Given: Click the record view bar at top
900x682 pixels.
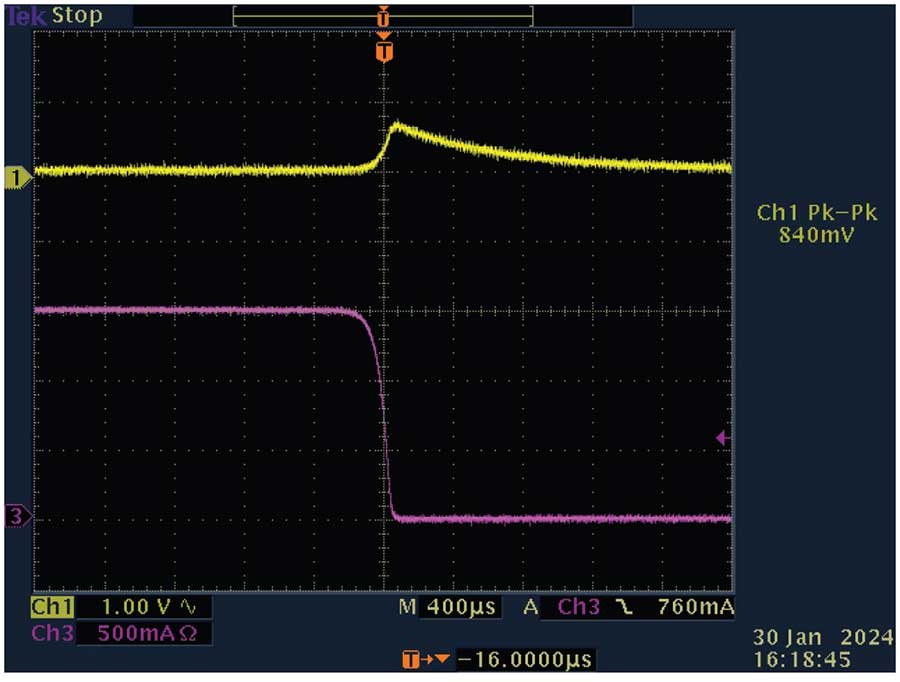Looking at the screenshot, I should click(x=382, y=17).
